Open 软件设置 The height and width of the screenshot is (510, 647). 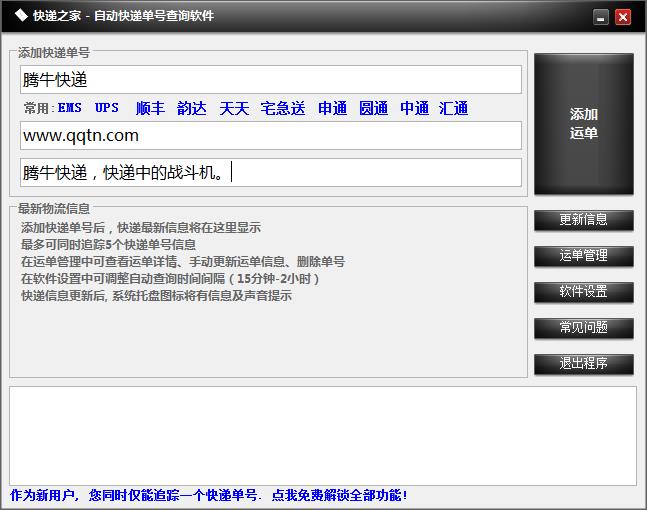583,292
